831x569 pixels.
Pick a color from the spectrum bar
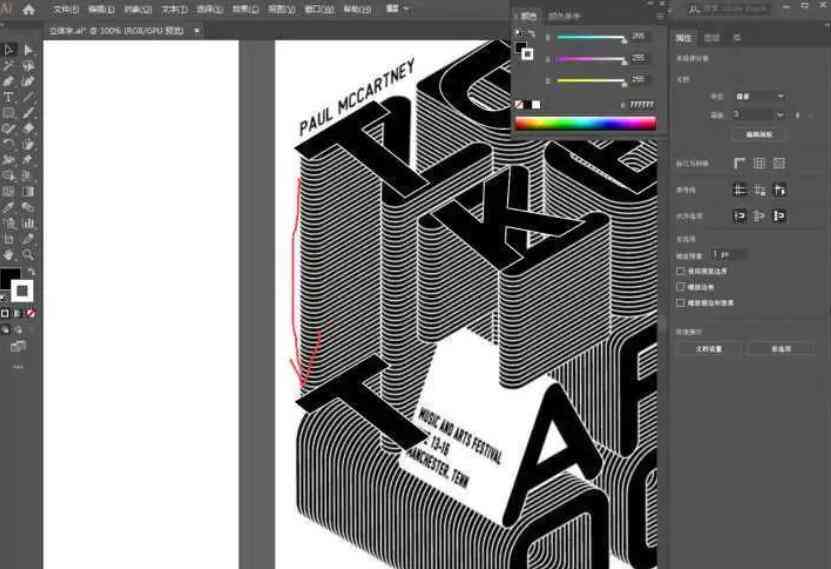(586, 123)
